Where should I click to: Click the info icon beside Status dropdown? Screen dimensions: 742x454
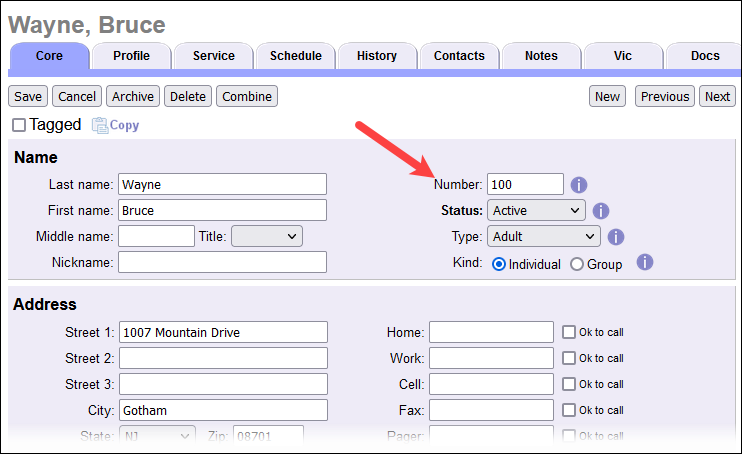pyautogui.click(x=601, y=211)
